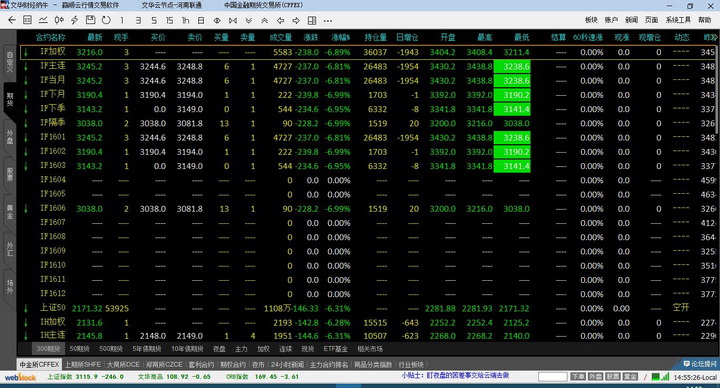Switch to the 300期货 sub-tab
This screenshot has width=720, height=388.
pos(48,349)
